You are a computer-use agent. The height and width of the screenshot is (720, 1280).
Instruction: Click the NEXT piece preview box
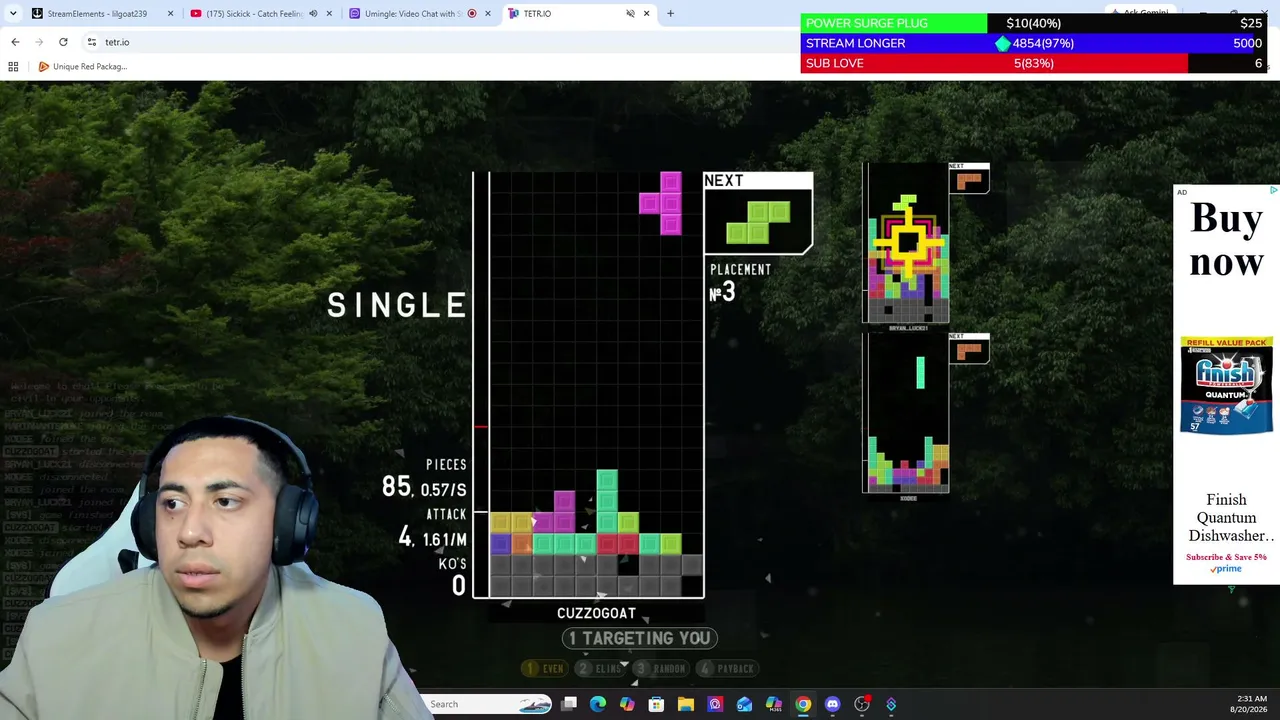tap(758, 213)
